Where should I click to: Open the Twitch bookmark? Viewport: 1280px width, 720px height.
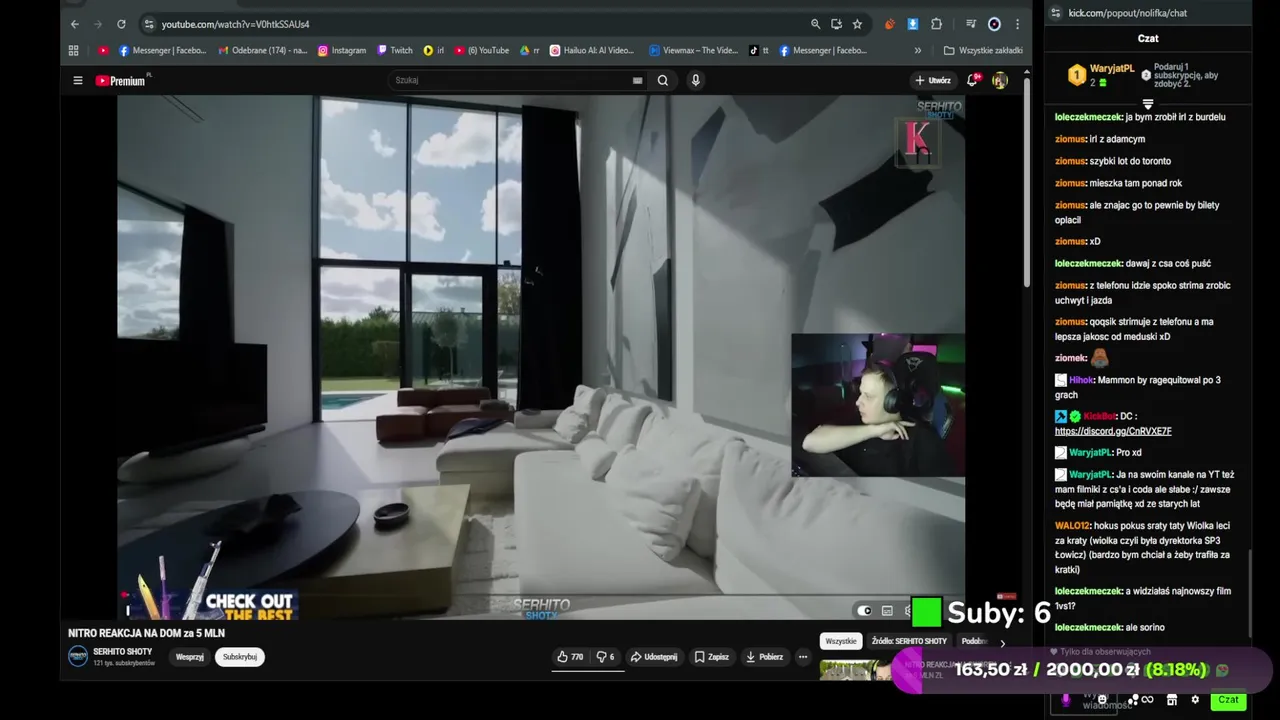point(395,50)
